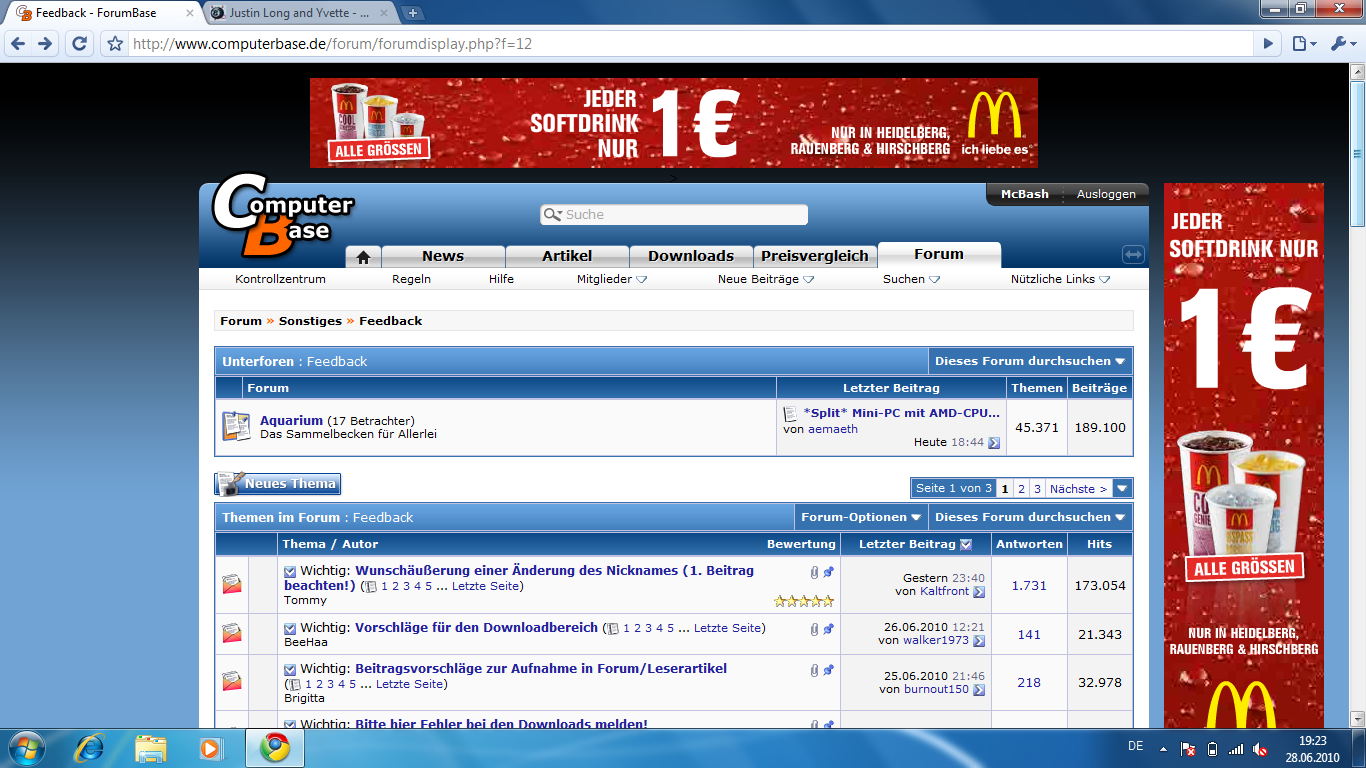Click the ComputerBase home icon tab
Viewport: 1366px width, 768px height.
[363, 257]
